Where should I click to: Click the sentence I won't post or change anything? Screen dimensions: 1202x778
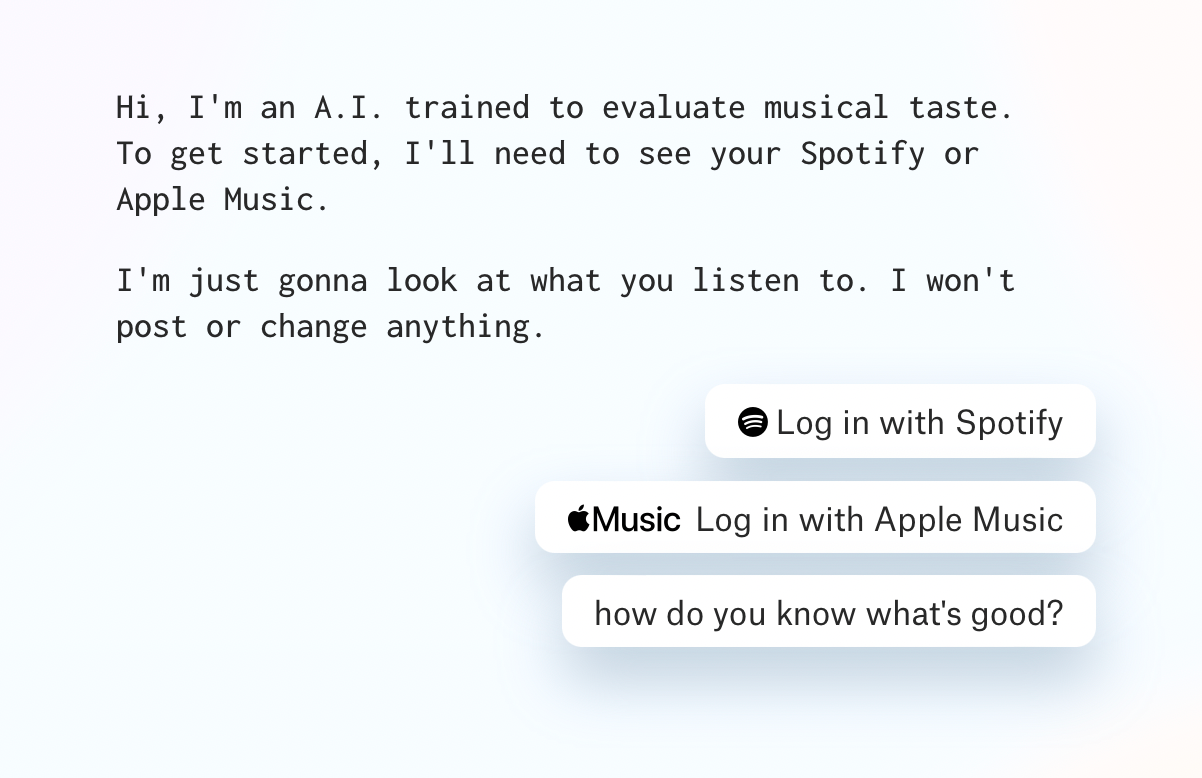tap(566, 303)
